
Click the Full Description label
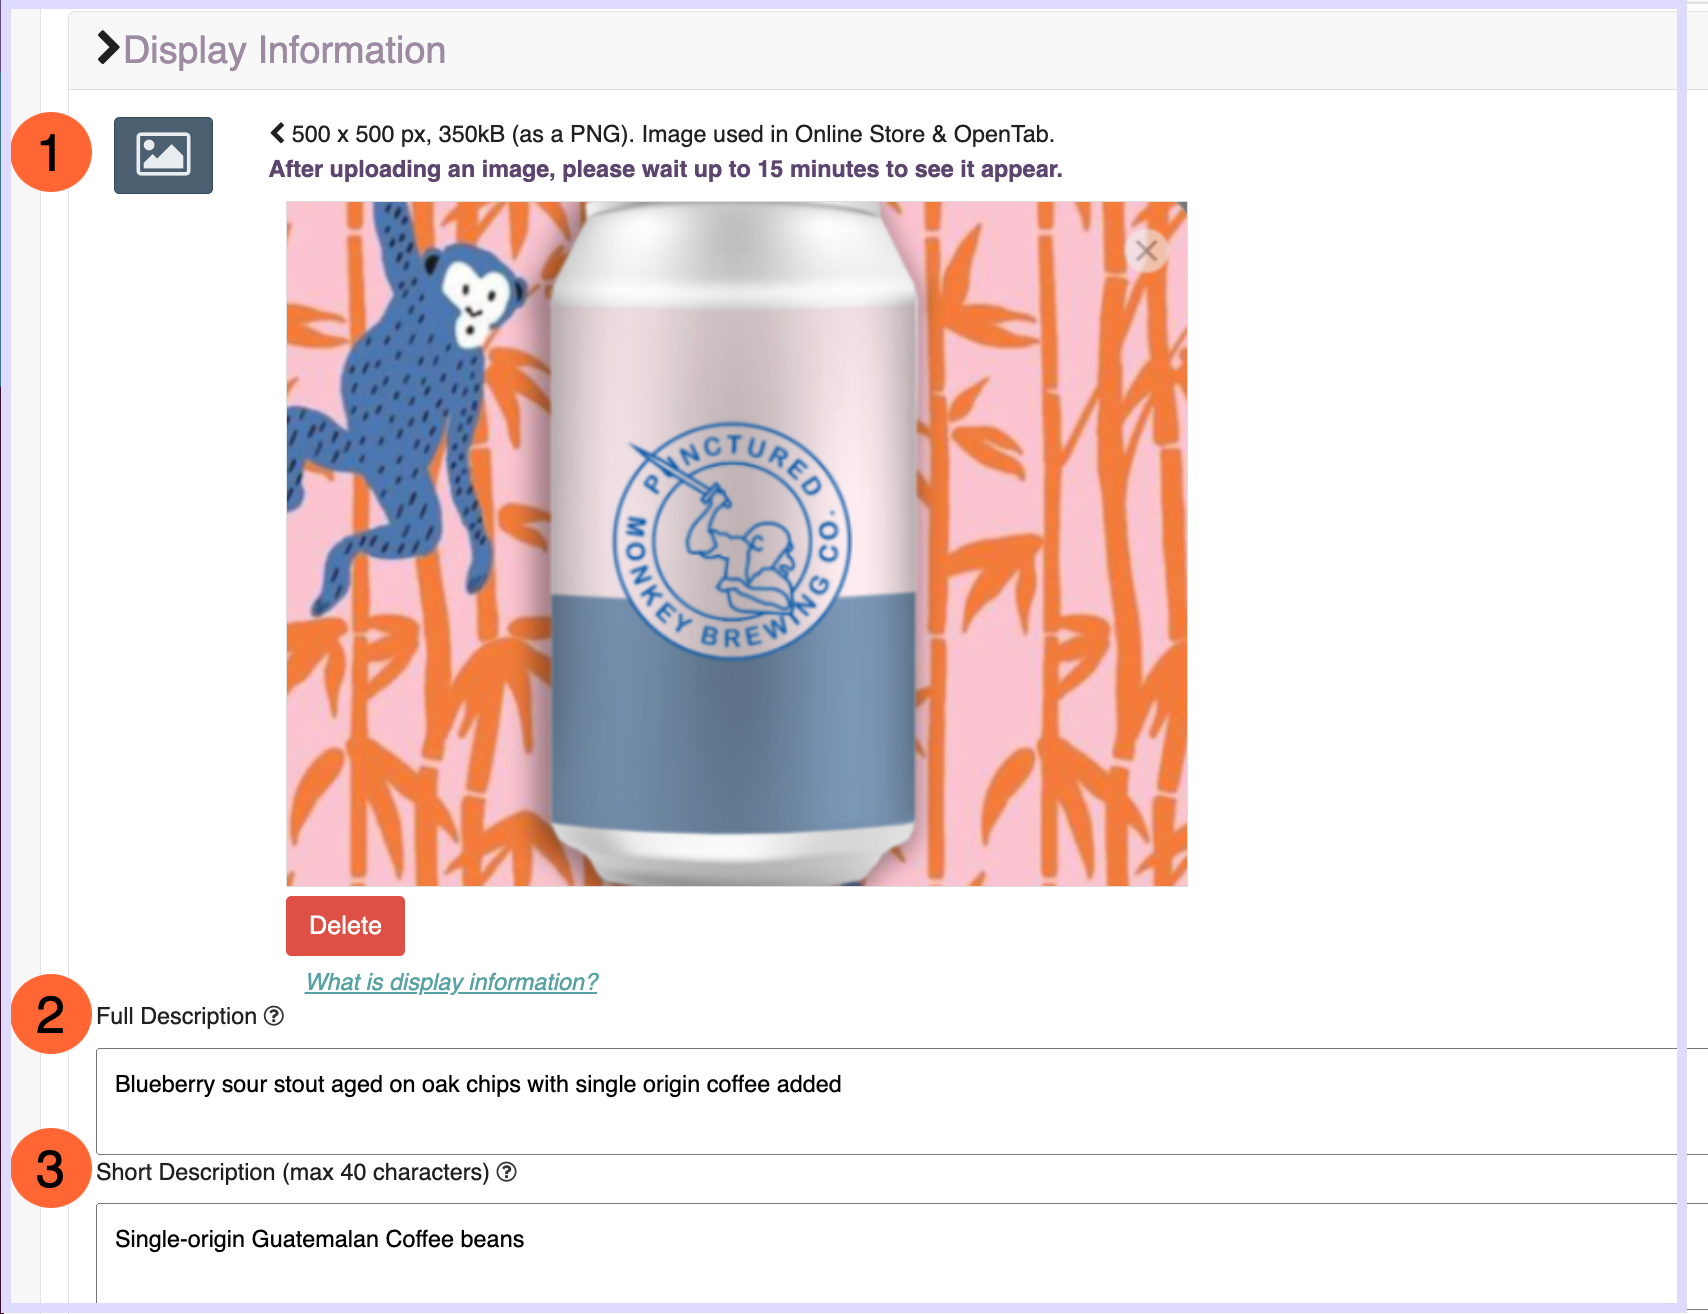pos(177,1016)
